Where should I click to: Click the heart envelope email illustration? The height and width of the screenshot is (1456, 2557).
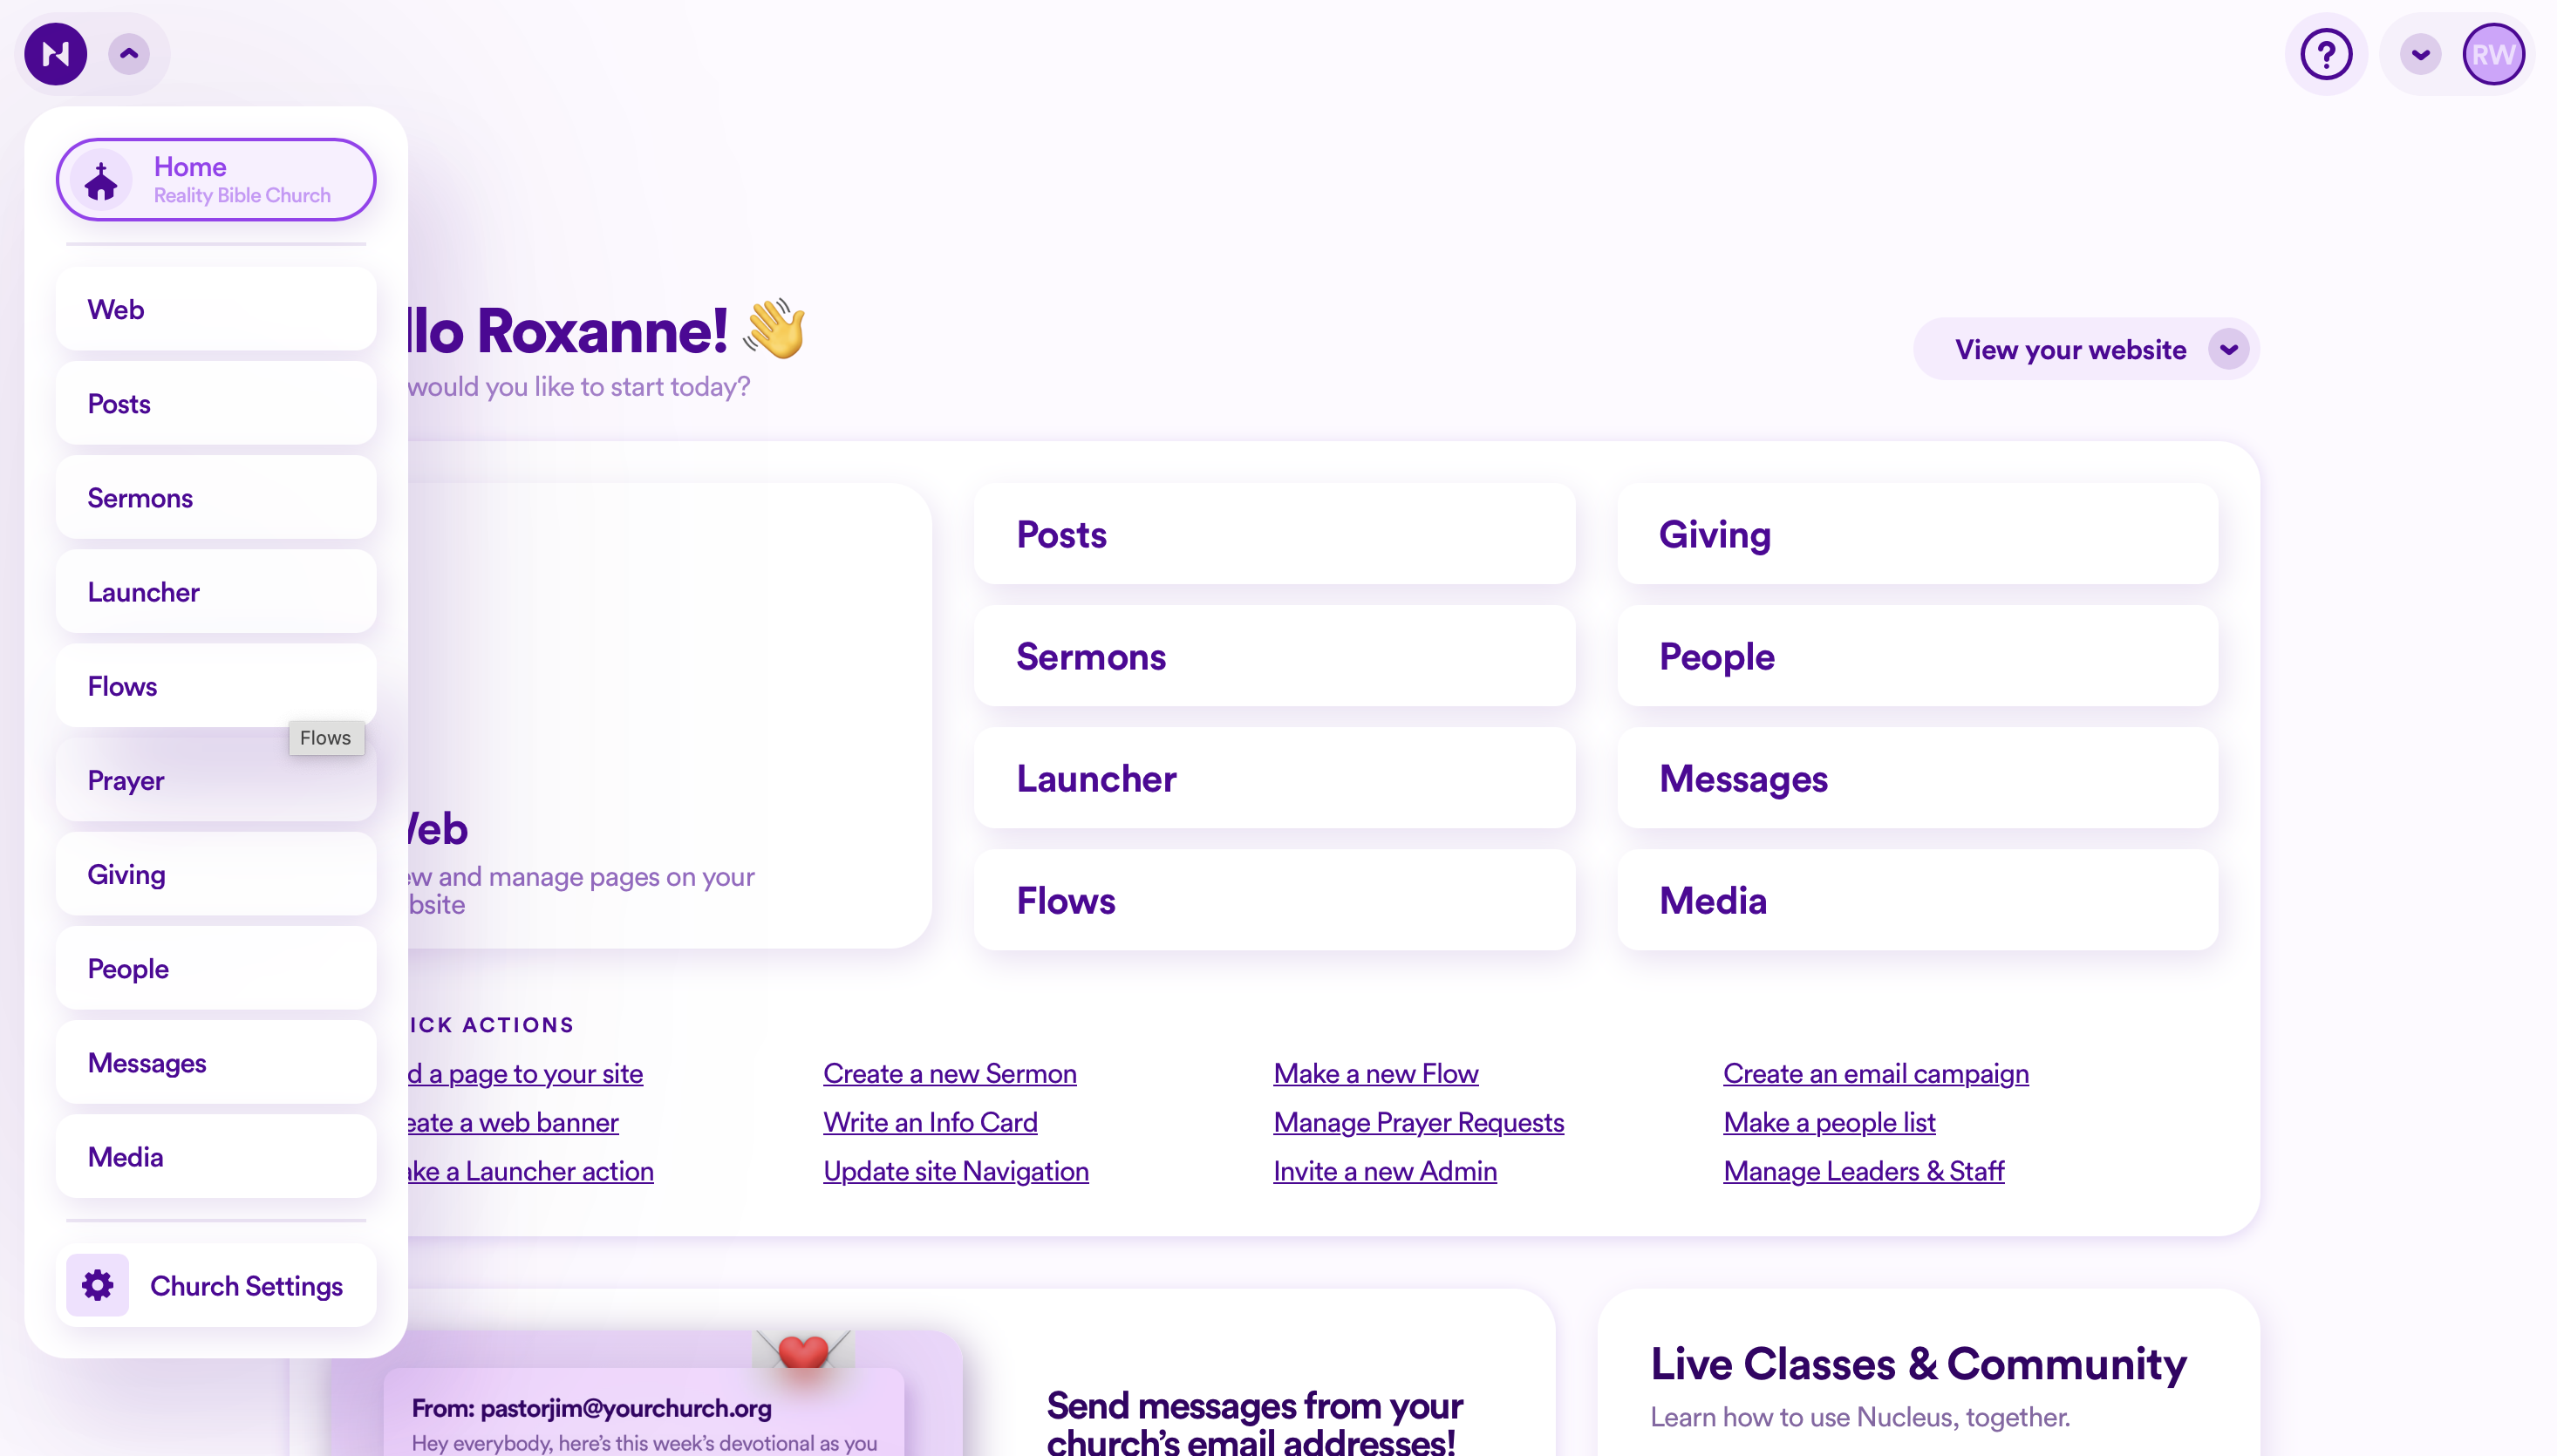click(x=802, y=1352)
